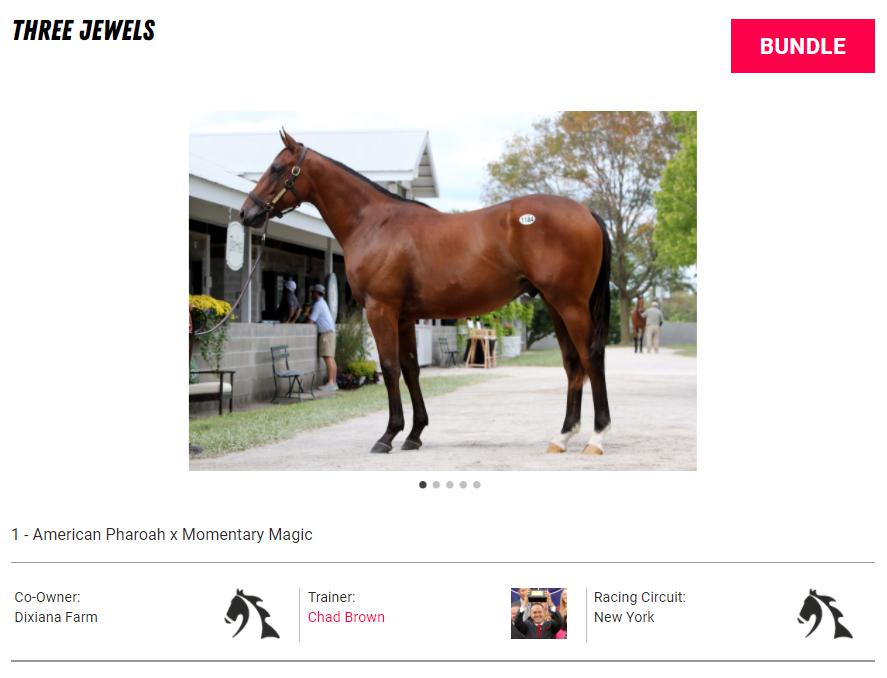Click the Trainer label
887x678 pixels.
tap(331, 597)
